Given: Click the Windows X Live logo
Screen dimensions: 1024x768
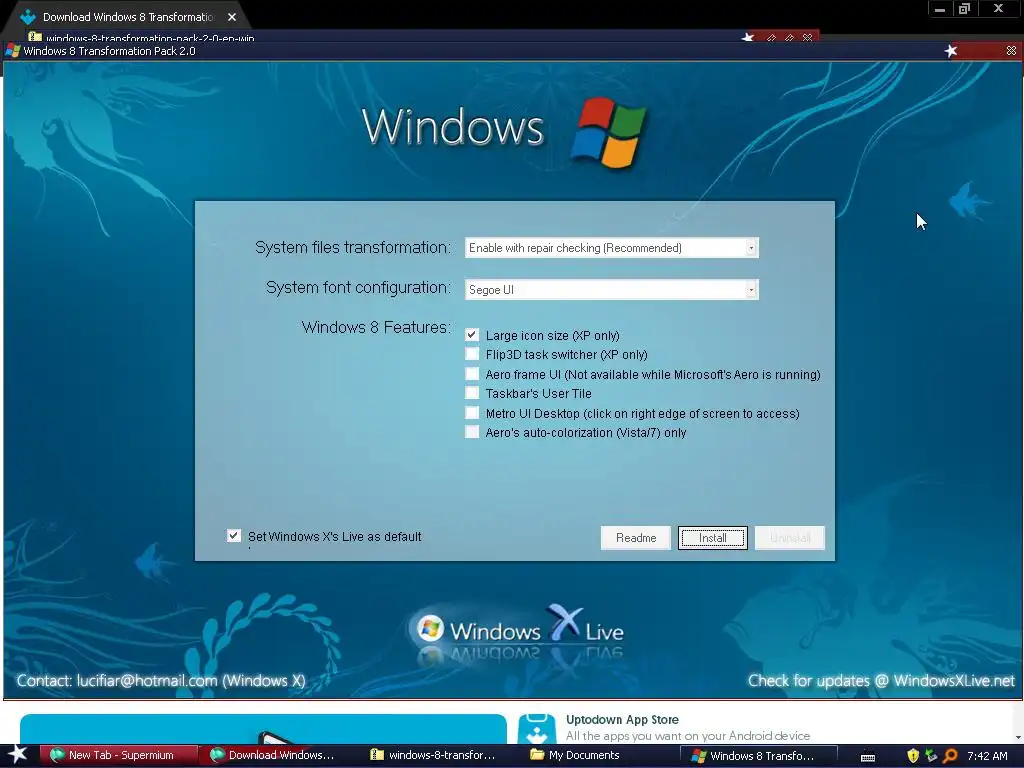Looking at the screenshot, I should pos(519,630).
